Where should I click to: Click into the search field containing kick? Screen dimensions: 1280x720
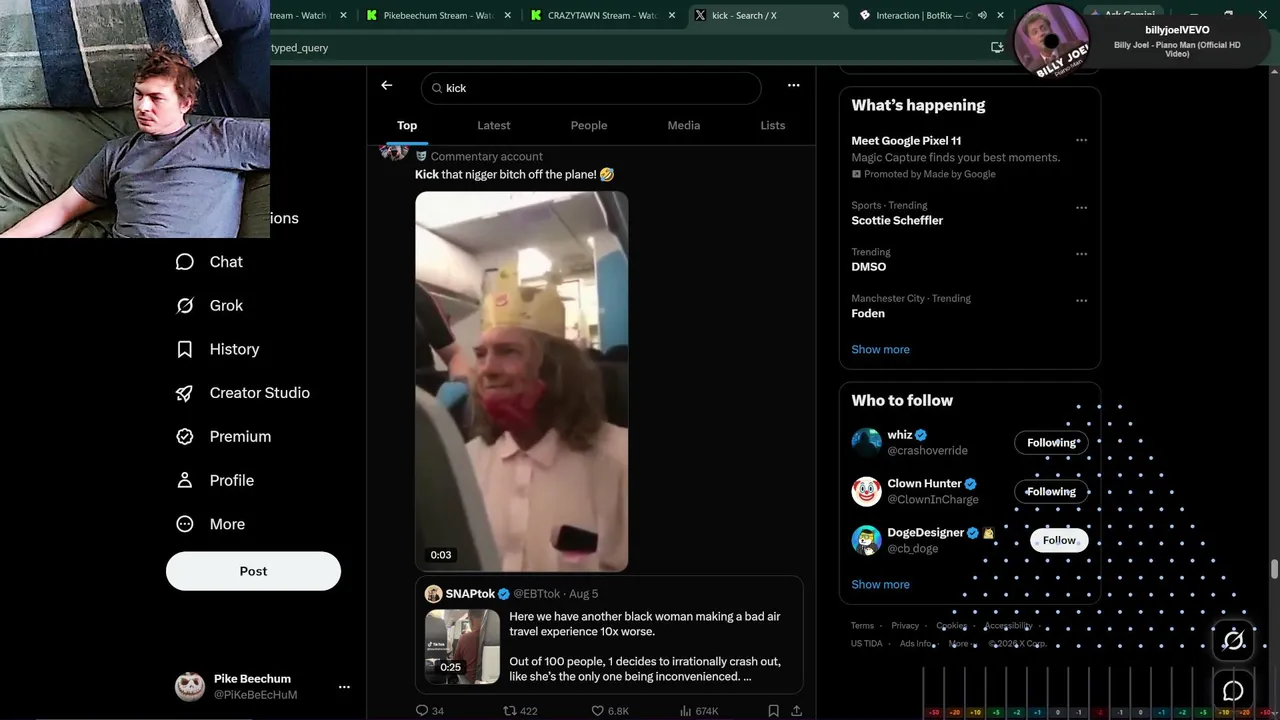click(x=591, y=88)
